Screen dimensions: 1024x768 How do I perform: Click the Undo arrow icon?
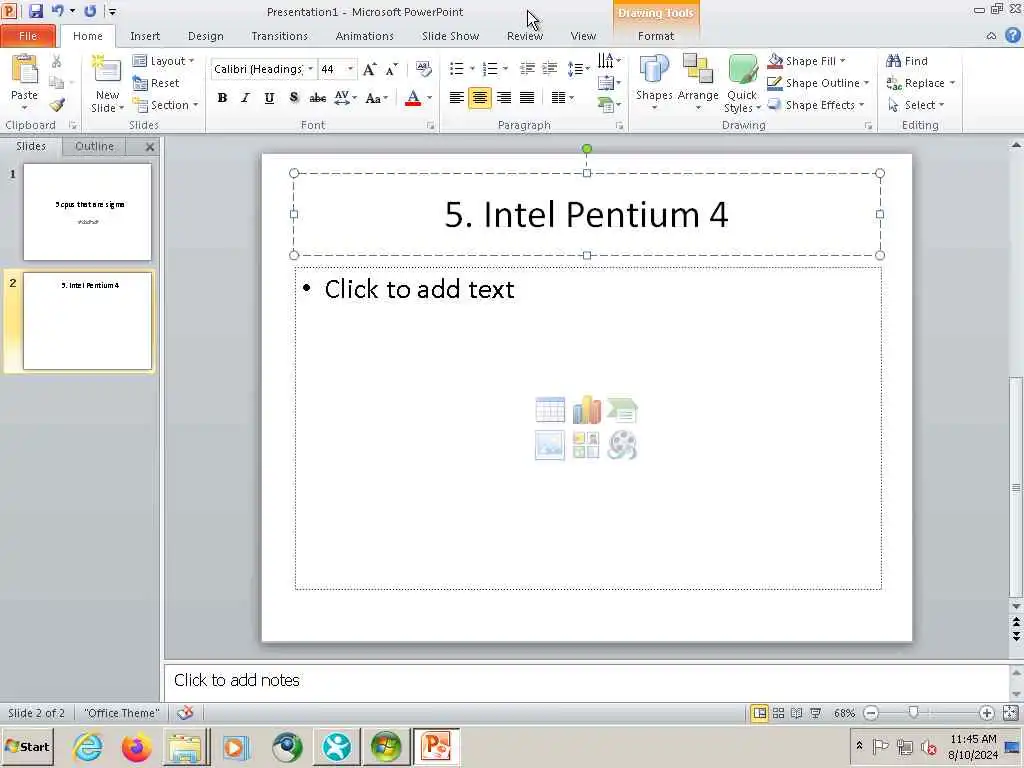(57, 11)
